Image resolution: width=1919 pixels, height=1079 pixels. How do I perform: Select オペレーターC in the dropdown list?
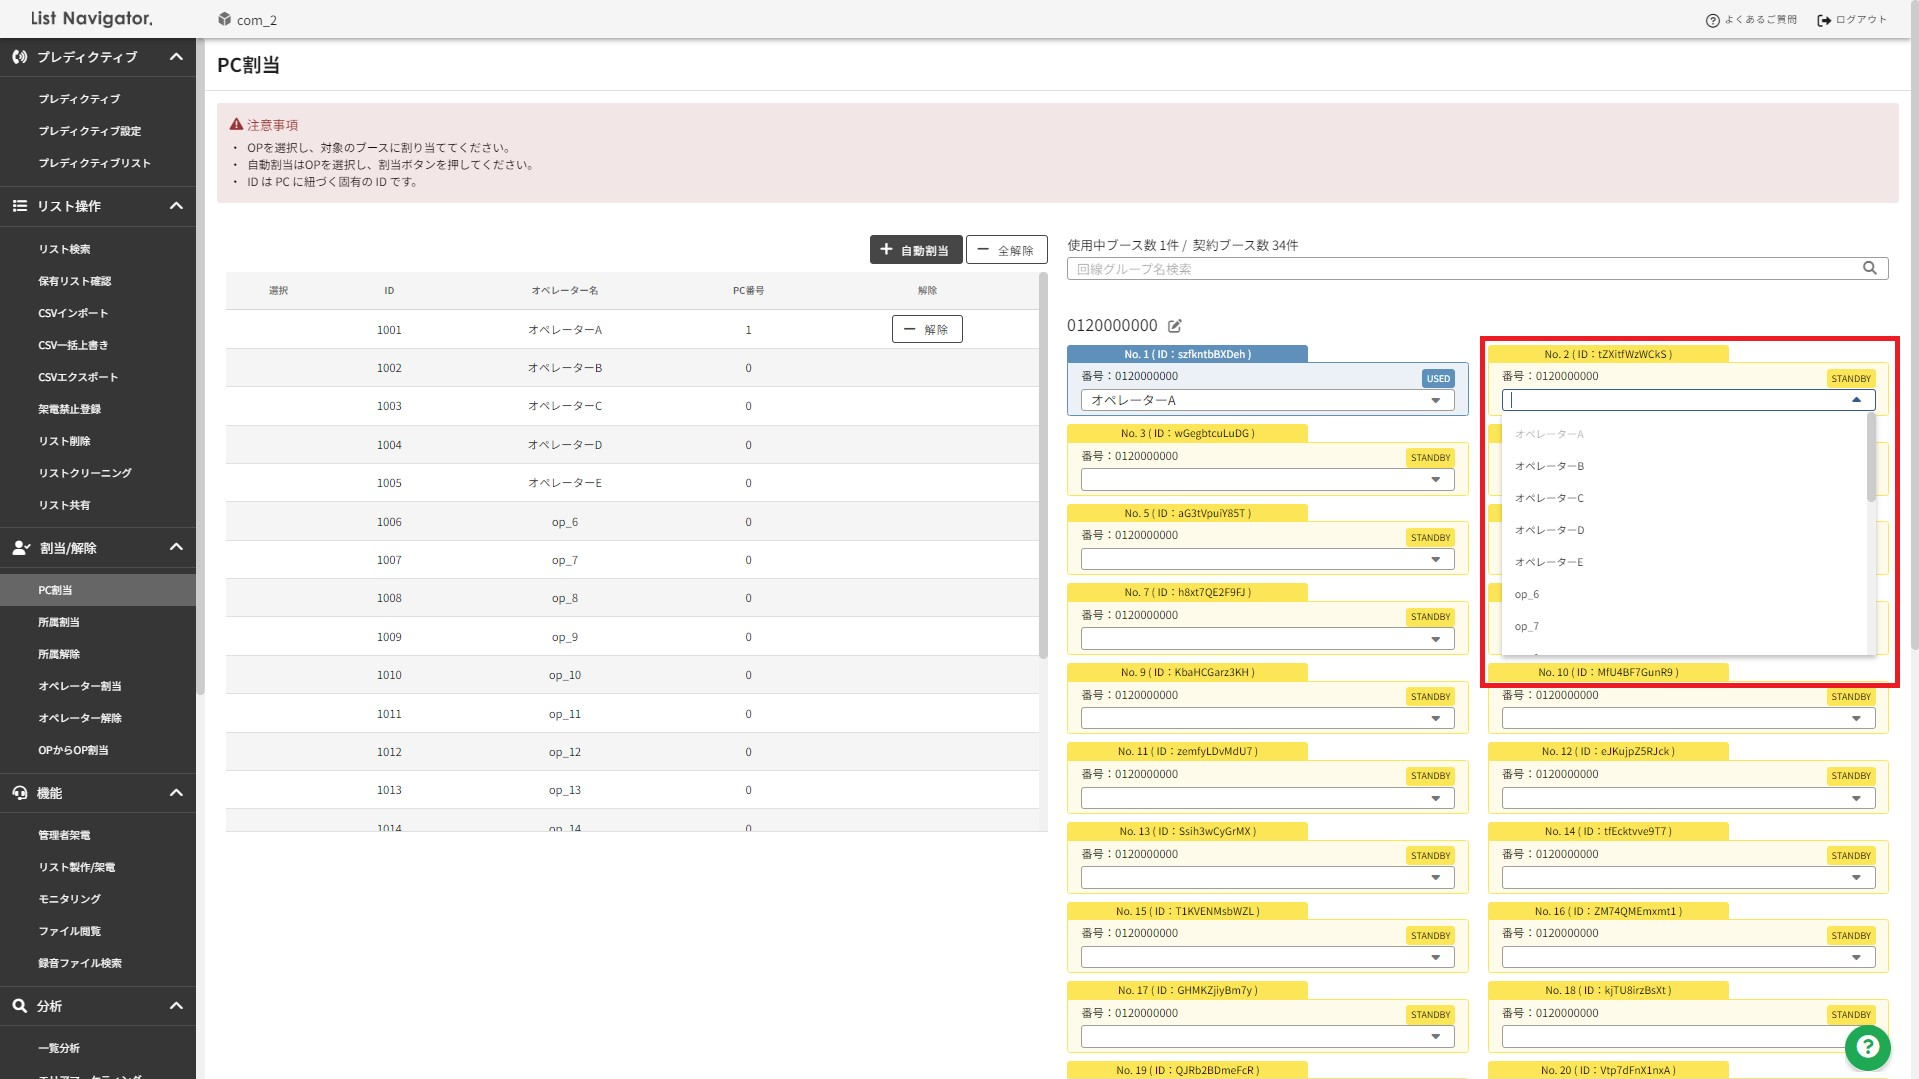1685,498
